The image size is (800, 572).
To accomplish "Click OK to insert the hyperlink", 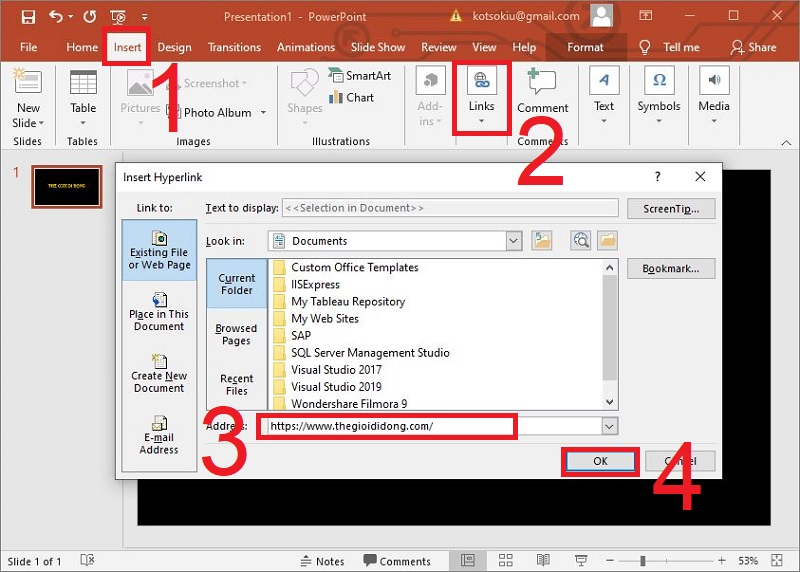I will tap(600, 461).
